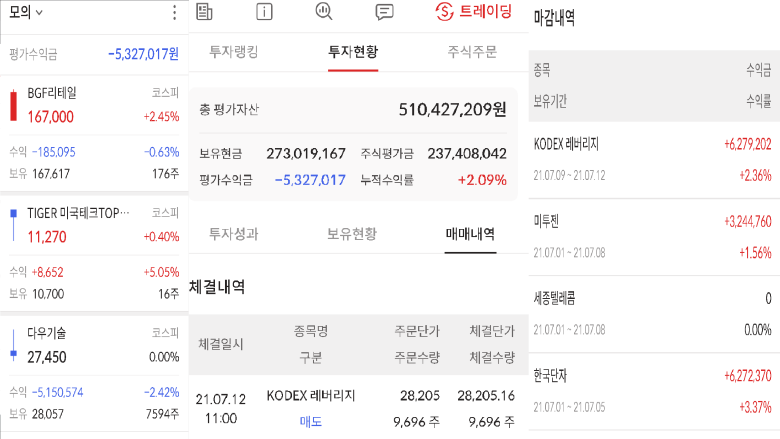Click 누적수익률 value +2.09%
The image size is (780, 439).
(482, 180)
